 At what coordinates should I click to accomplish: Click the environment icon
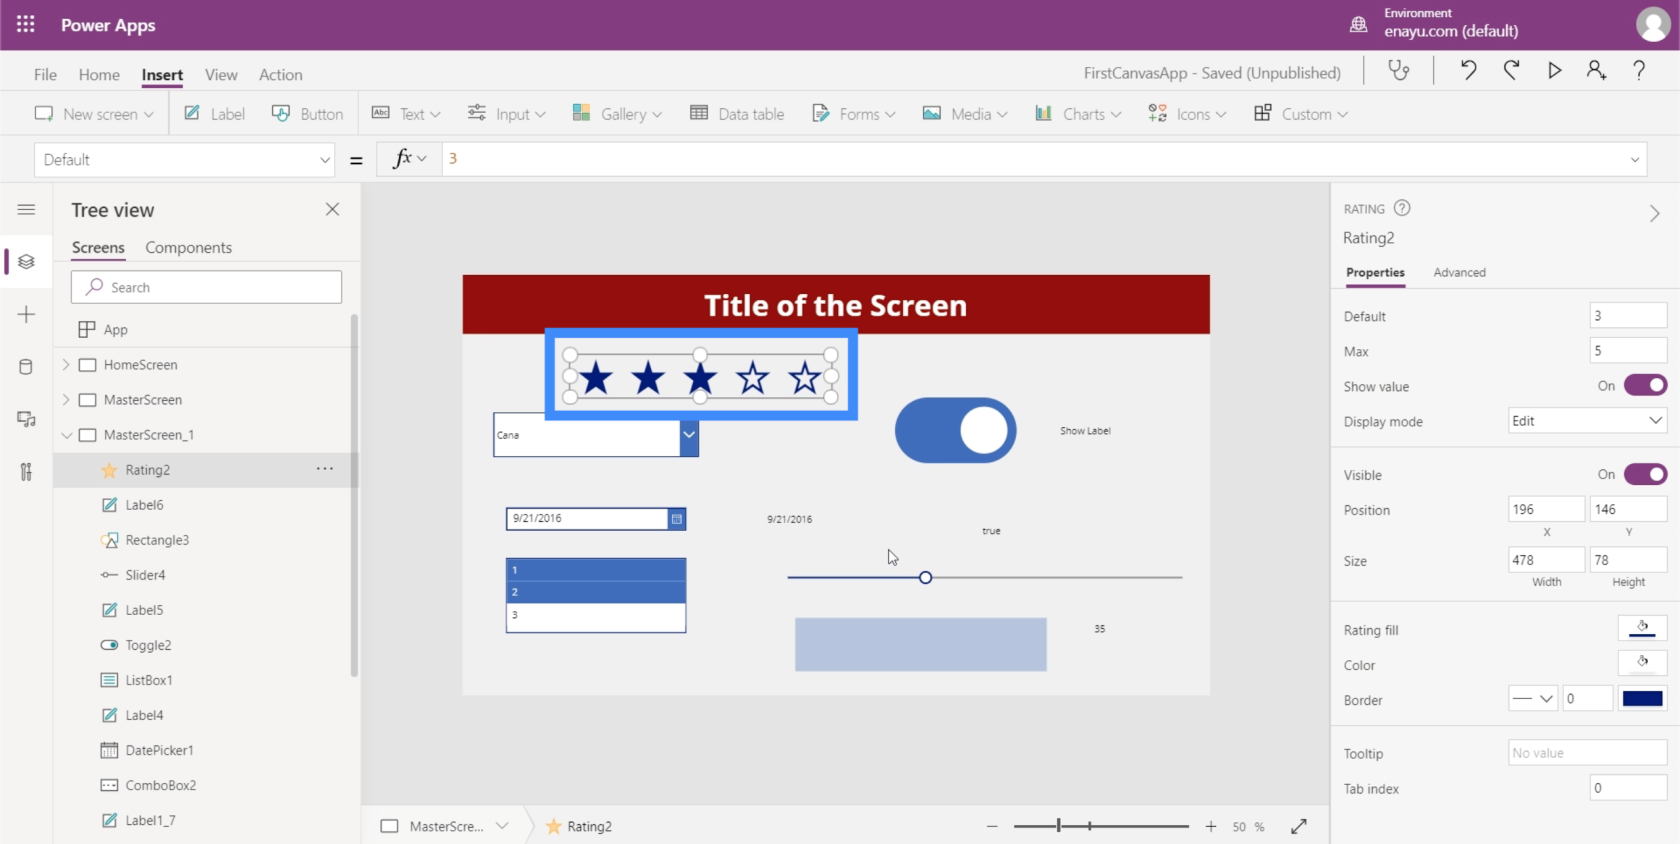[1358, 25]
